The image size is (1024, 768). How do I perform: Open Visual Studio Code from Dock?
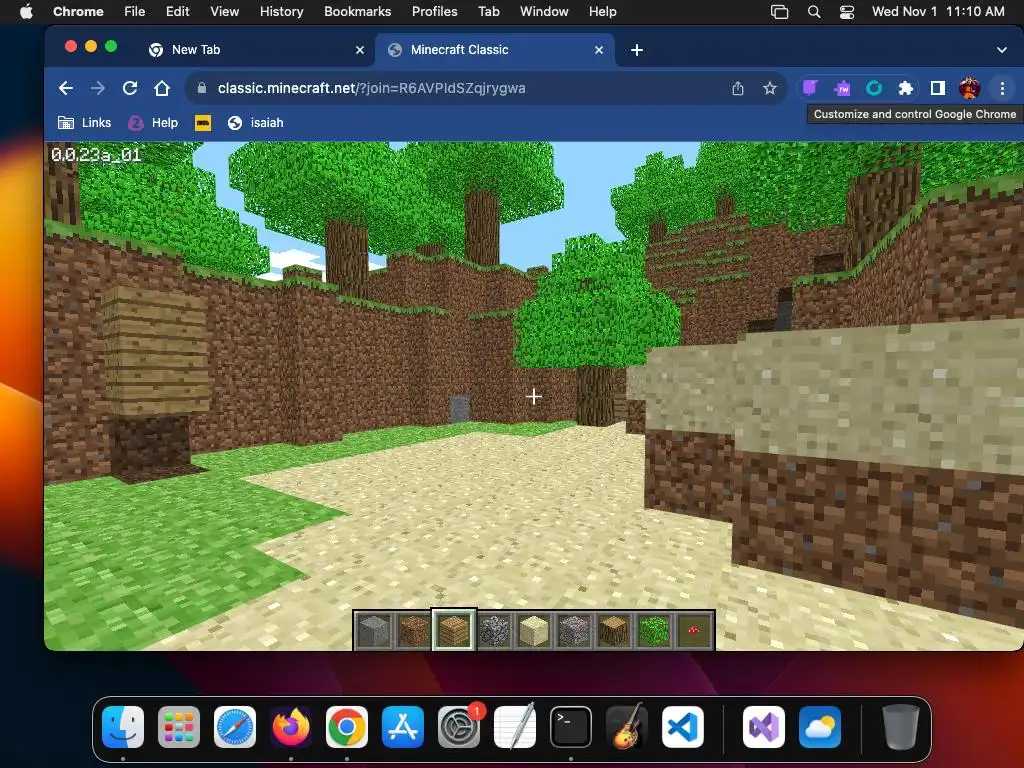pyautogui.click(x=682, y=727)
